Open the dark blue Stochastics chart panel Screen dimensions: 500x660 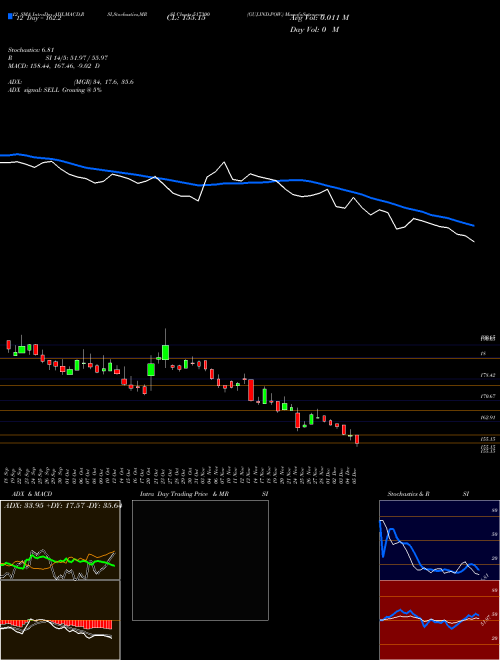click(x=439, y=540)
